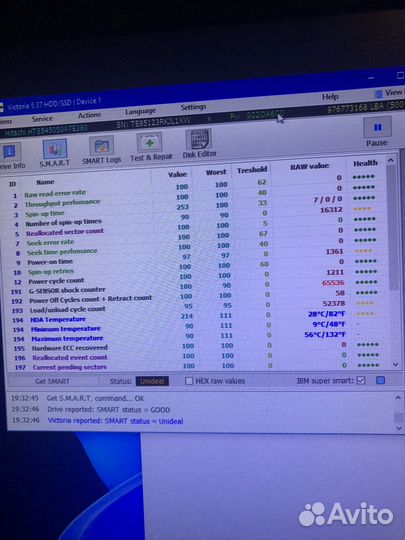The width and height of the screenshot is (405, 540).
Task: Click the Unideal status indicator
Action: tap(152, 381)
